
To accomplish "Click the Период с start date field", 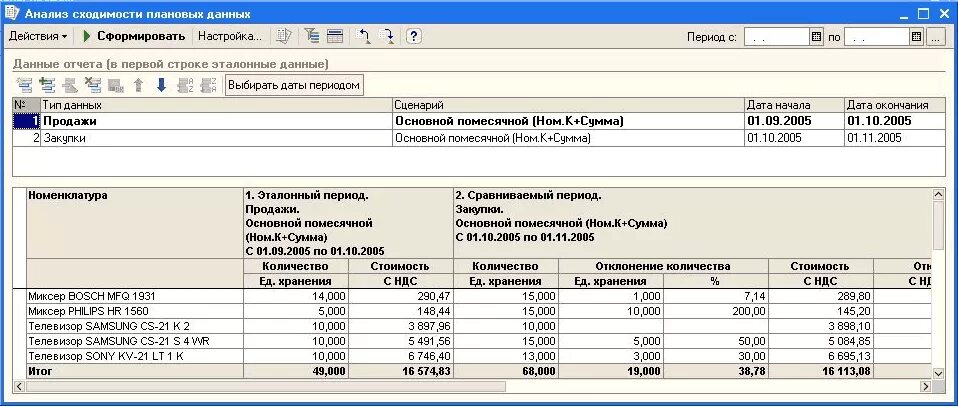I will (777, 37).
